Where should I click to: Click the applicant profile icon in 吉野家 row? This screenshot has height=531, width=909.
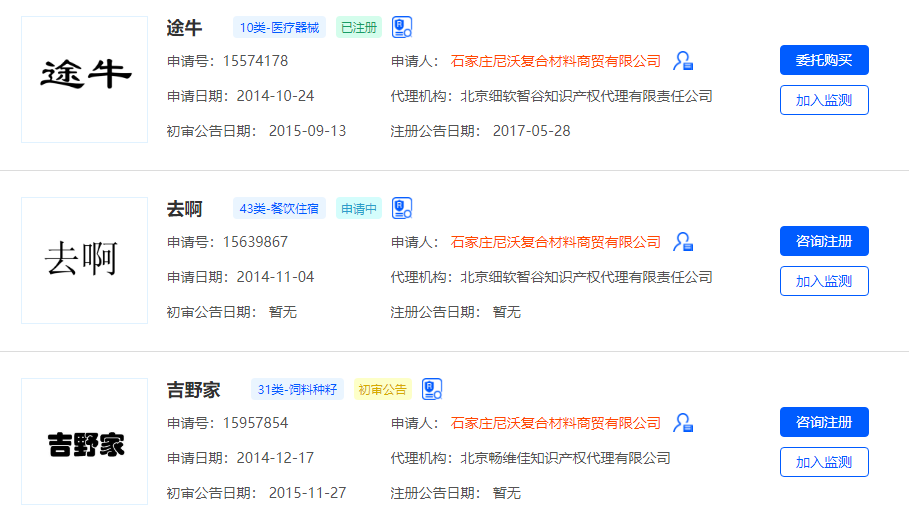(x=683, y=423)
